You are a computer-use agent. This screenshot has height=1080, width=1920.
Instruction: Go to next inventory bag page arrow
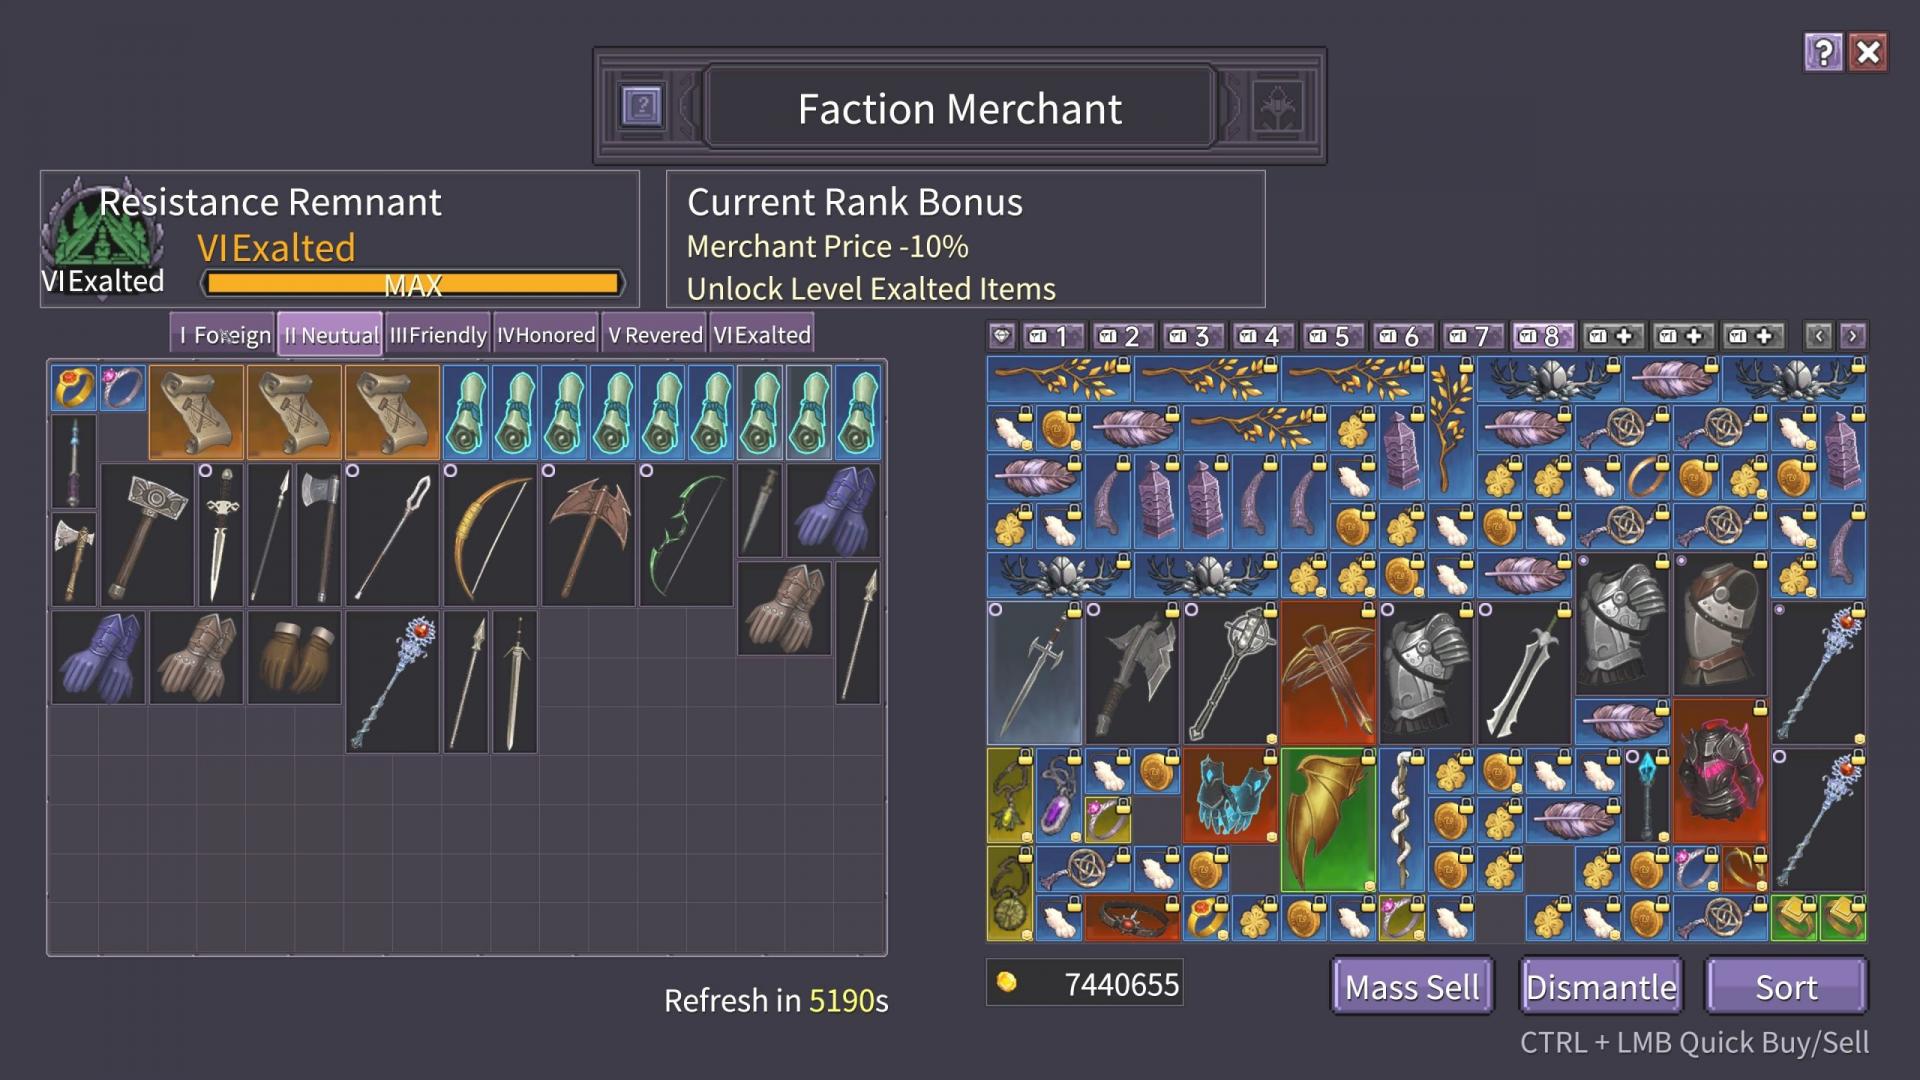[1852, 336]
